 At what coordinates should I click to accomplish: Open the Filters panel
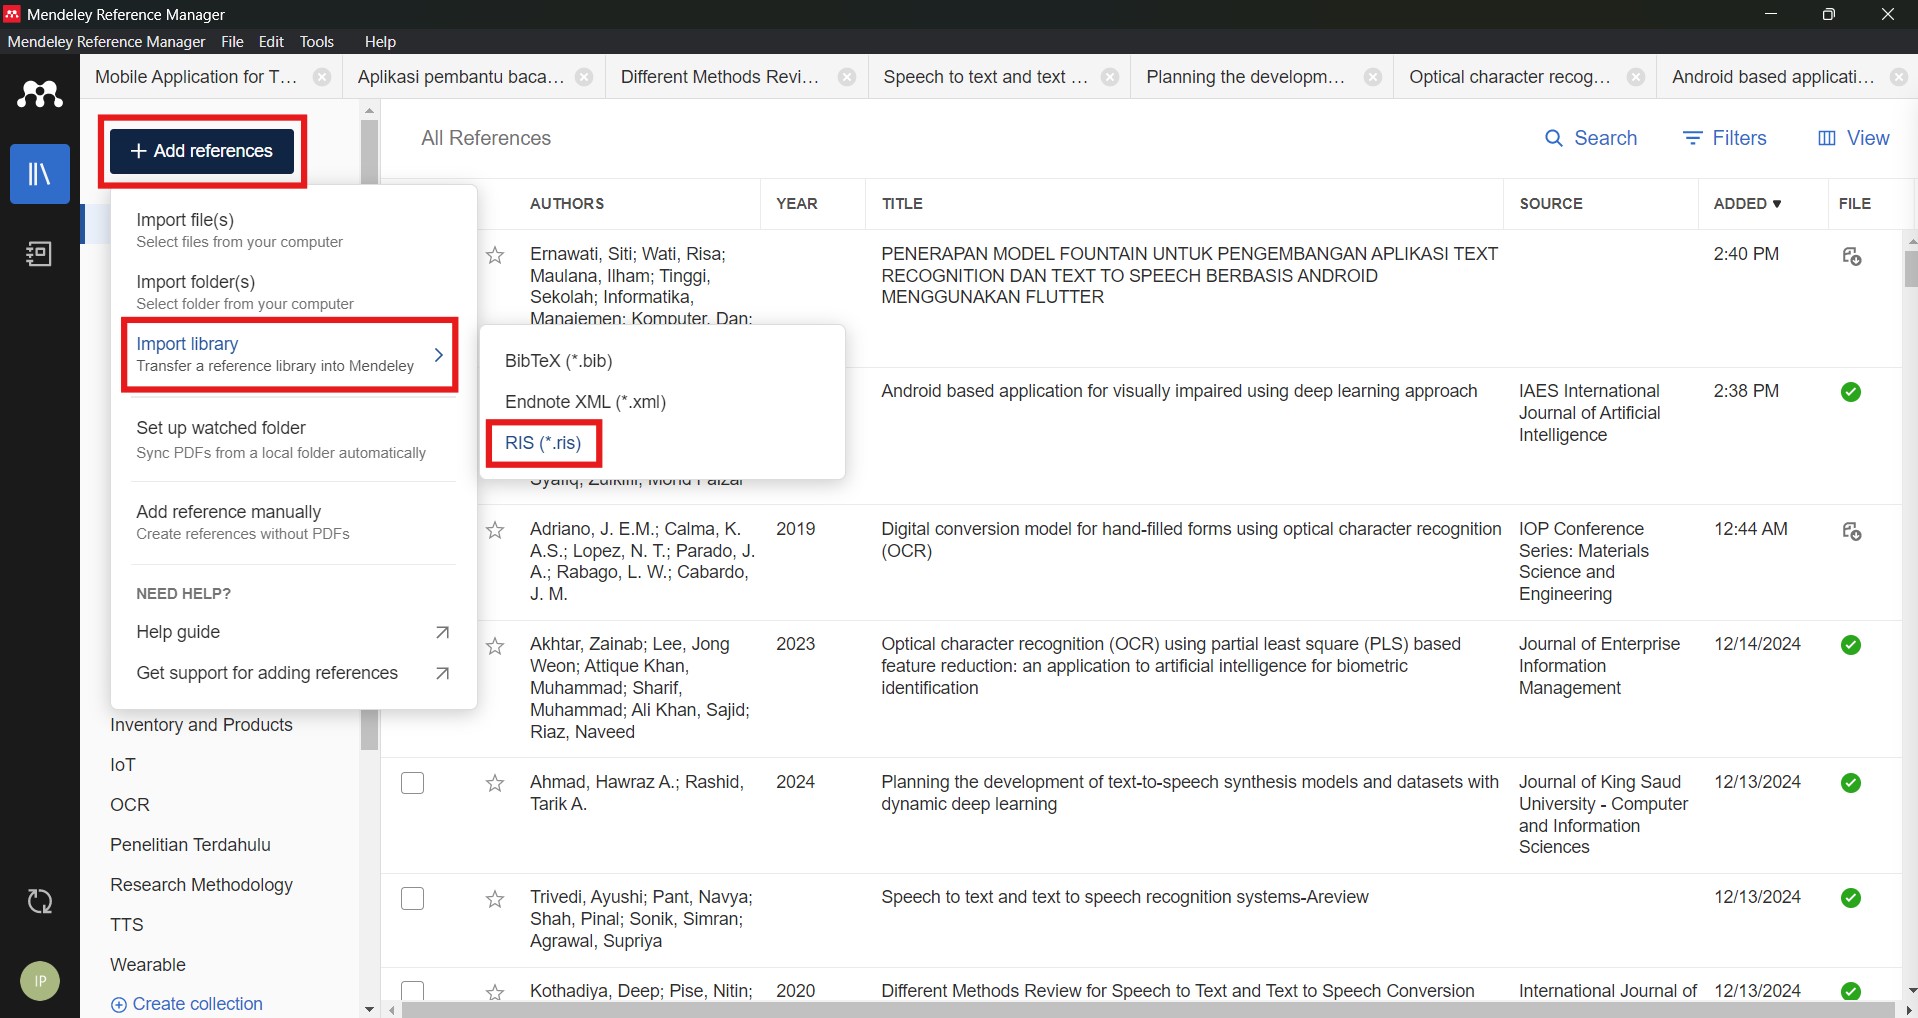(1725, 138)
